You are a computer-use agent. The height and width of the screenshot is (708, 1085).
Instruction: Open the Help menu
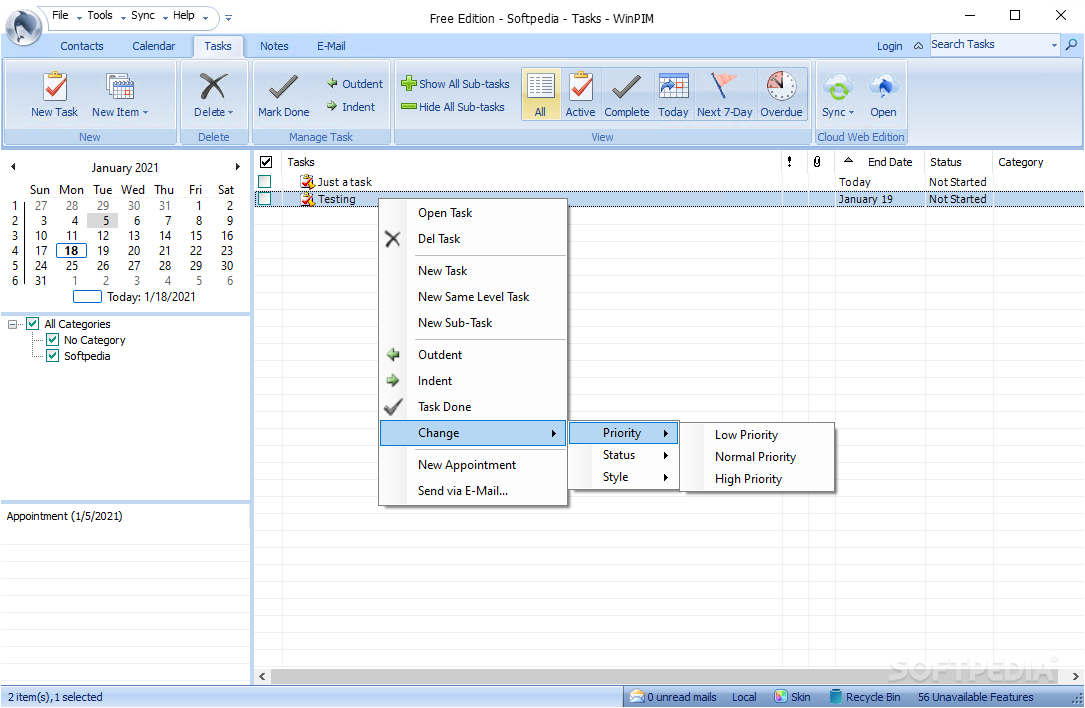(183, 15)
